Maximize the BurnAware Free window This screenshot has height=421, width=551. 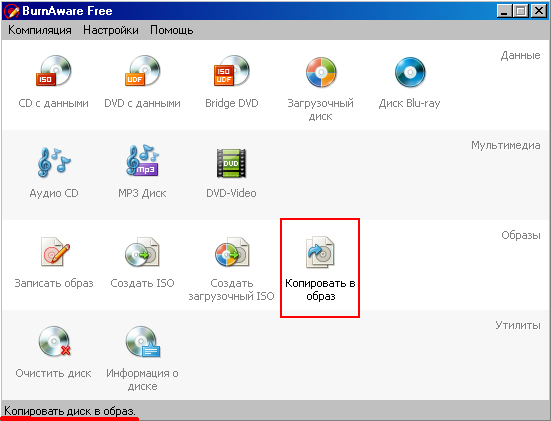521,11
